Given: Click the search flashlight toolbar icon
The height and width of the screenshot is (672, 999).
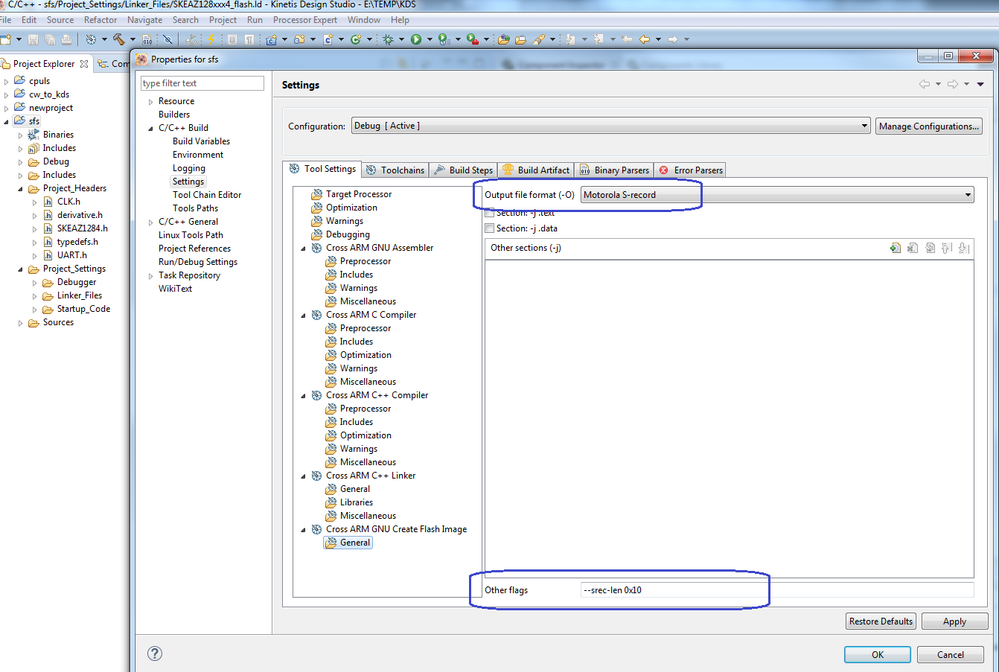Looking at the screenshot, I should coord(538,39).
